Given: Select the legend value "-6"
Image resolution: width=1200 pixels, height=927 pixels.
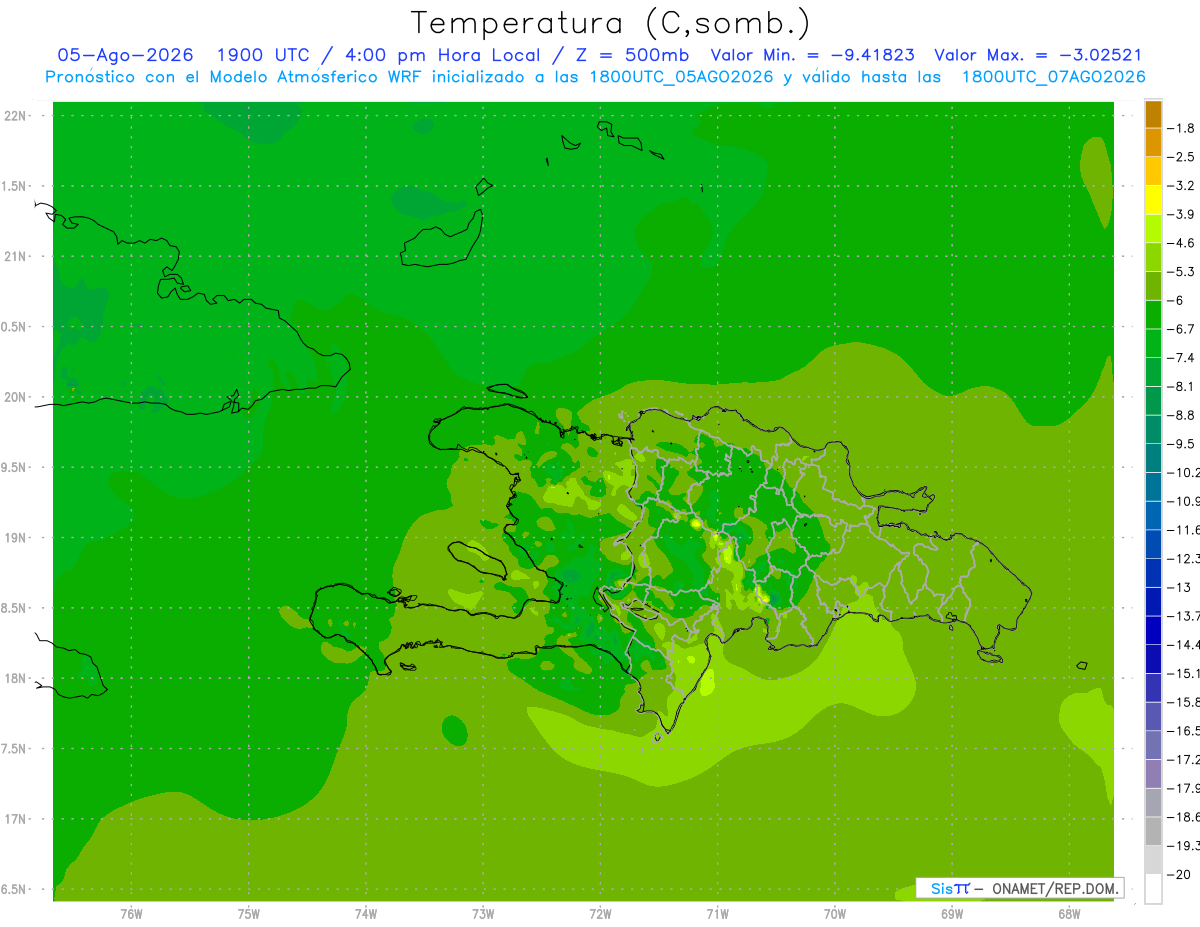Looking at the screenshot, I should [x=1175, y=300].
